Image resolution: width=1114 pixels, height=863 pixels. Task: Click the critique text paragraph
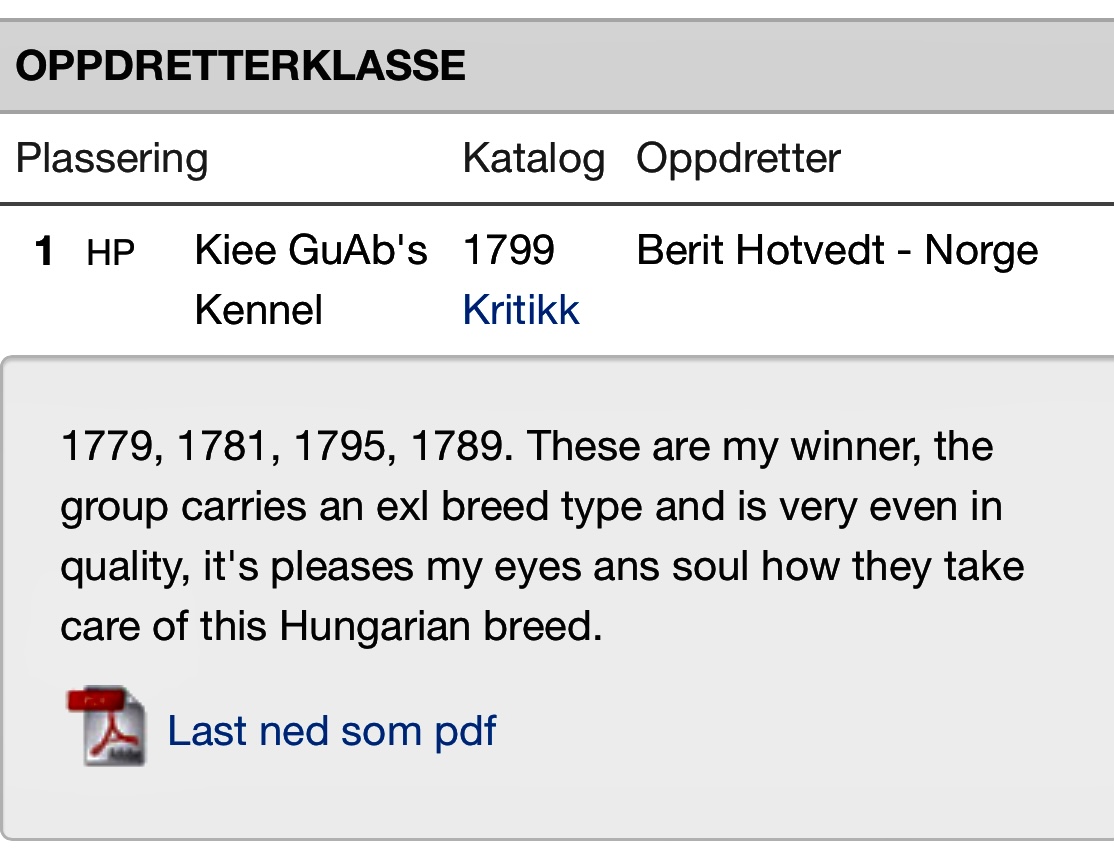point(542,536)
